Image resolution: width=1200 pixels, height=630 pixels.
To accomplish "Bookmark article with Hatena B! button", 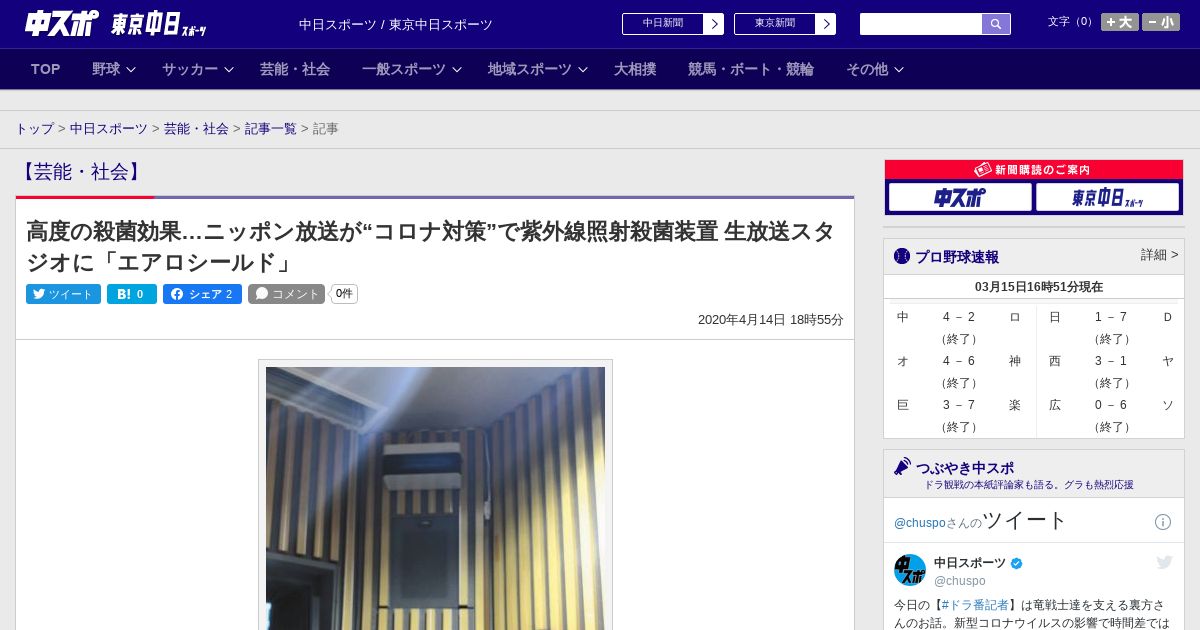I will coord(132,294).
